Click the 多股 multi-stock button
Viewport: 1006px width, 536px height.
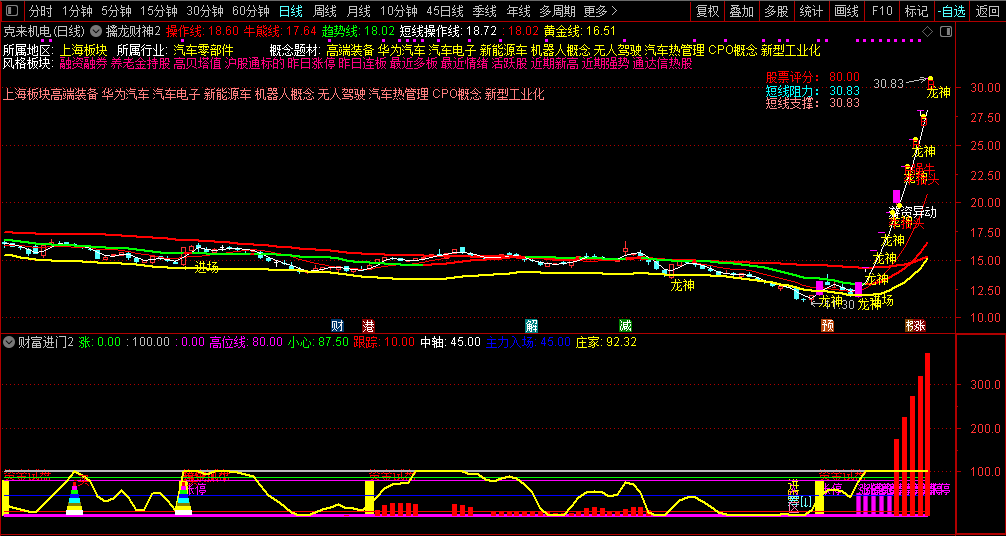[777, 10]
